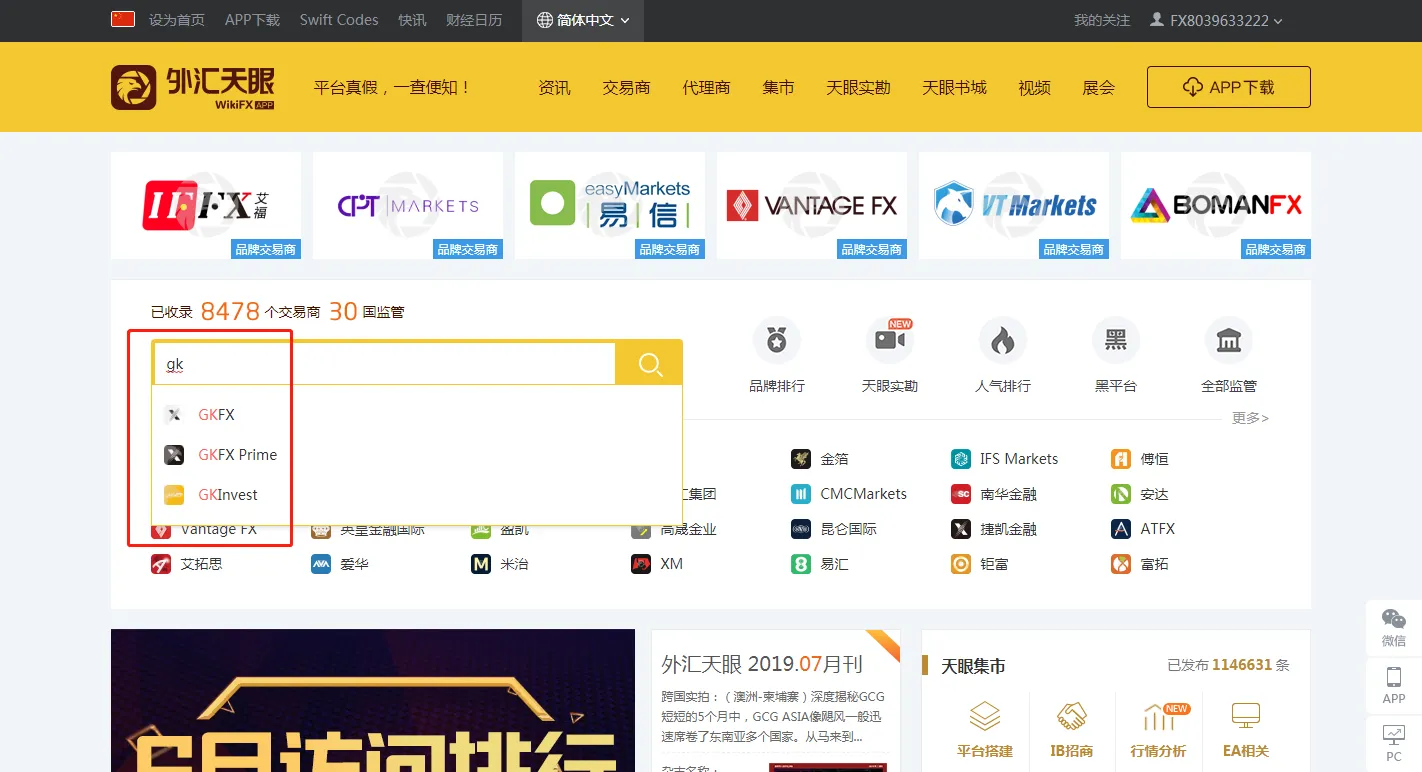The height and width of the screenshot is (772, 1422).
Task: Click the WikiFX 外汇天眼 logo
Action: pos(192,87)
